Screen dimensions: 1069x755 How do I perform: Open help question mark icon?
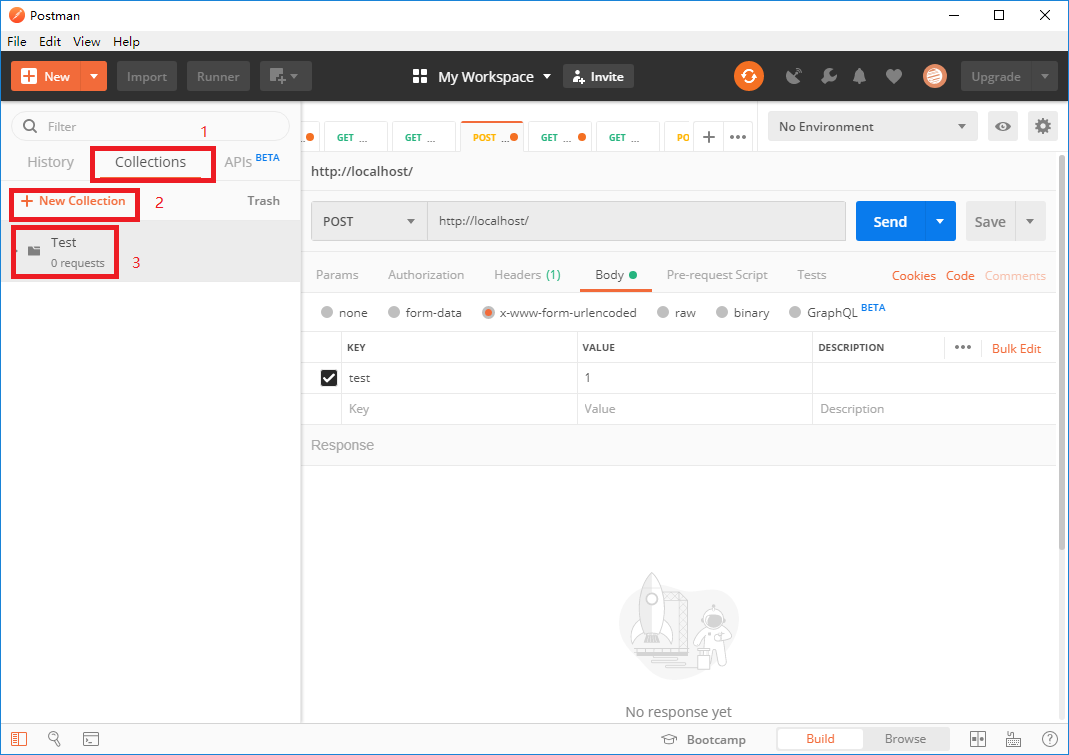(1050, 739)
